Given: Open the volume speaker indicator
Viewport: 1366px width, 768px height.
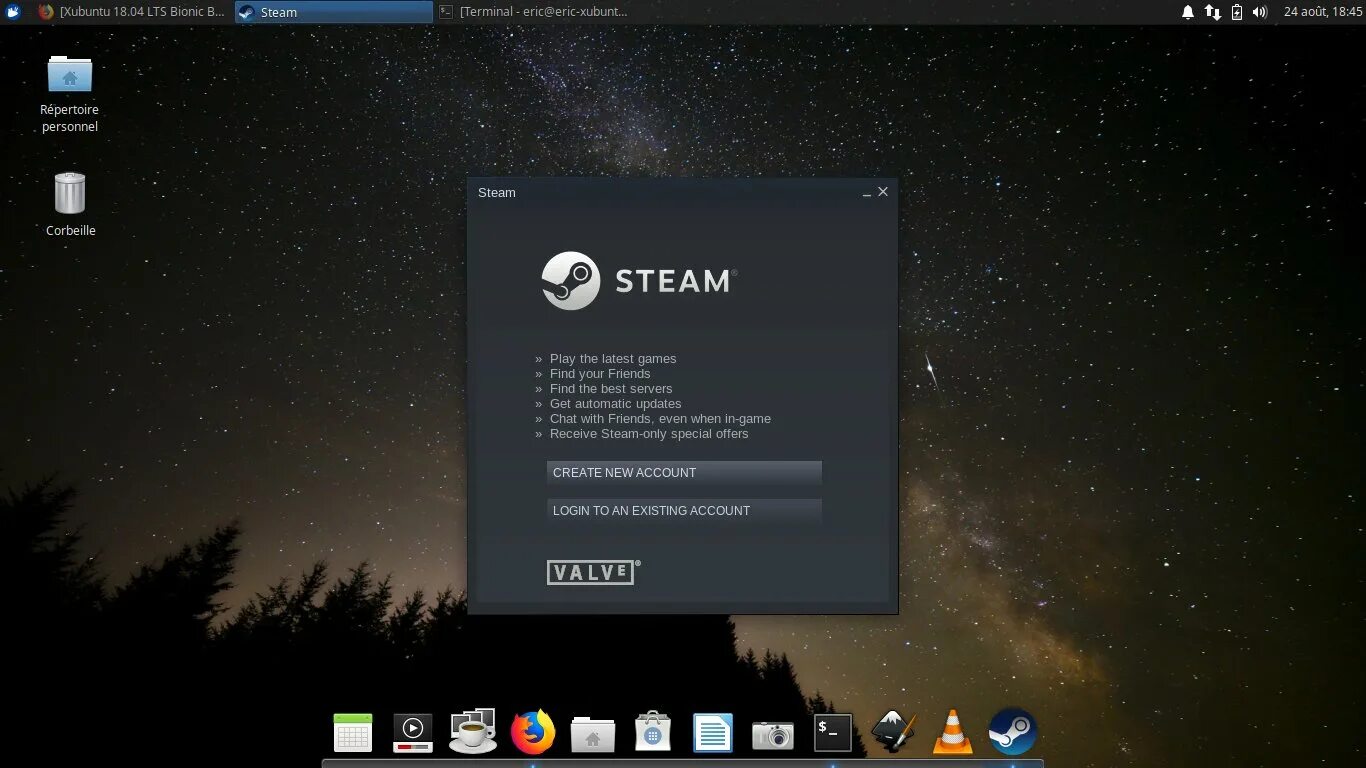Looking at the screenshot, I should [x=1260, y=12].
